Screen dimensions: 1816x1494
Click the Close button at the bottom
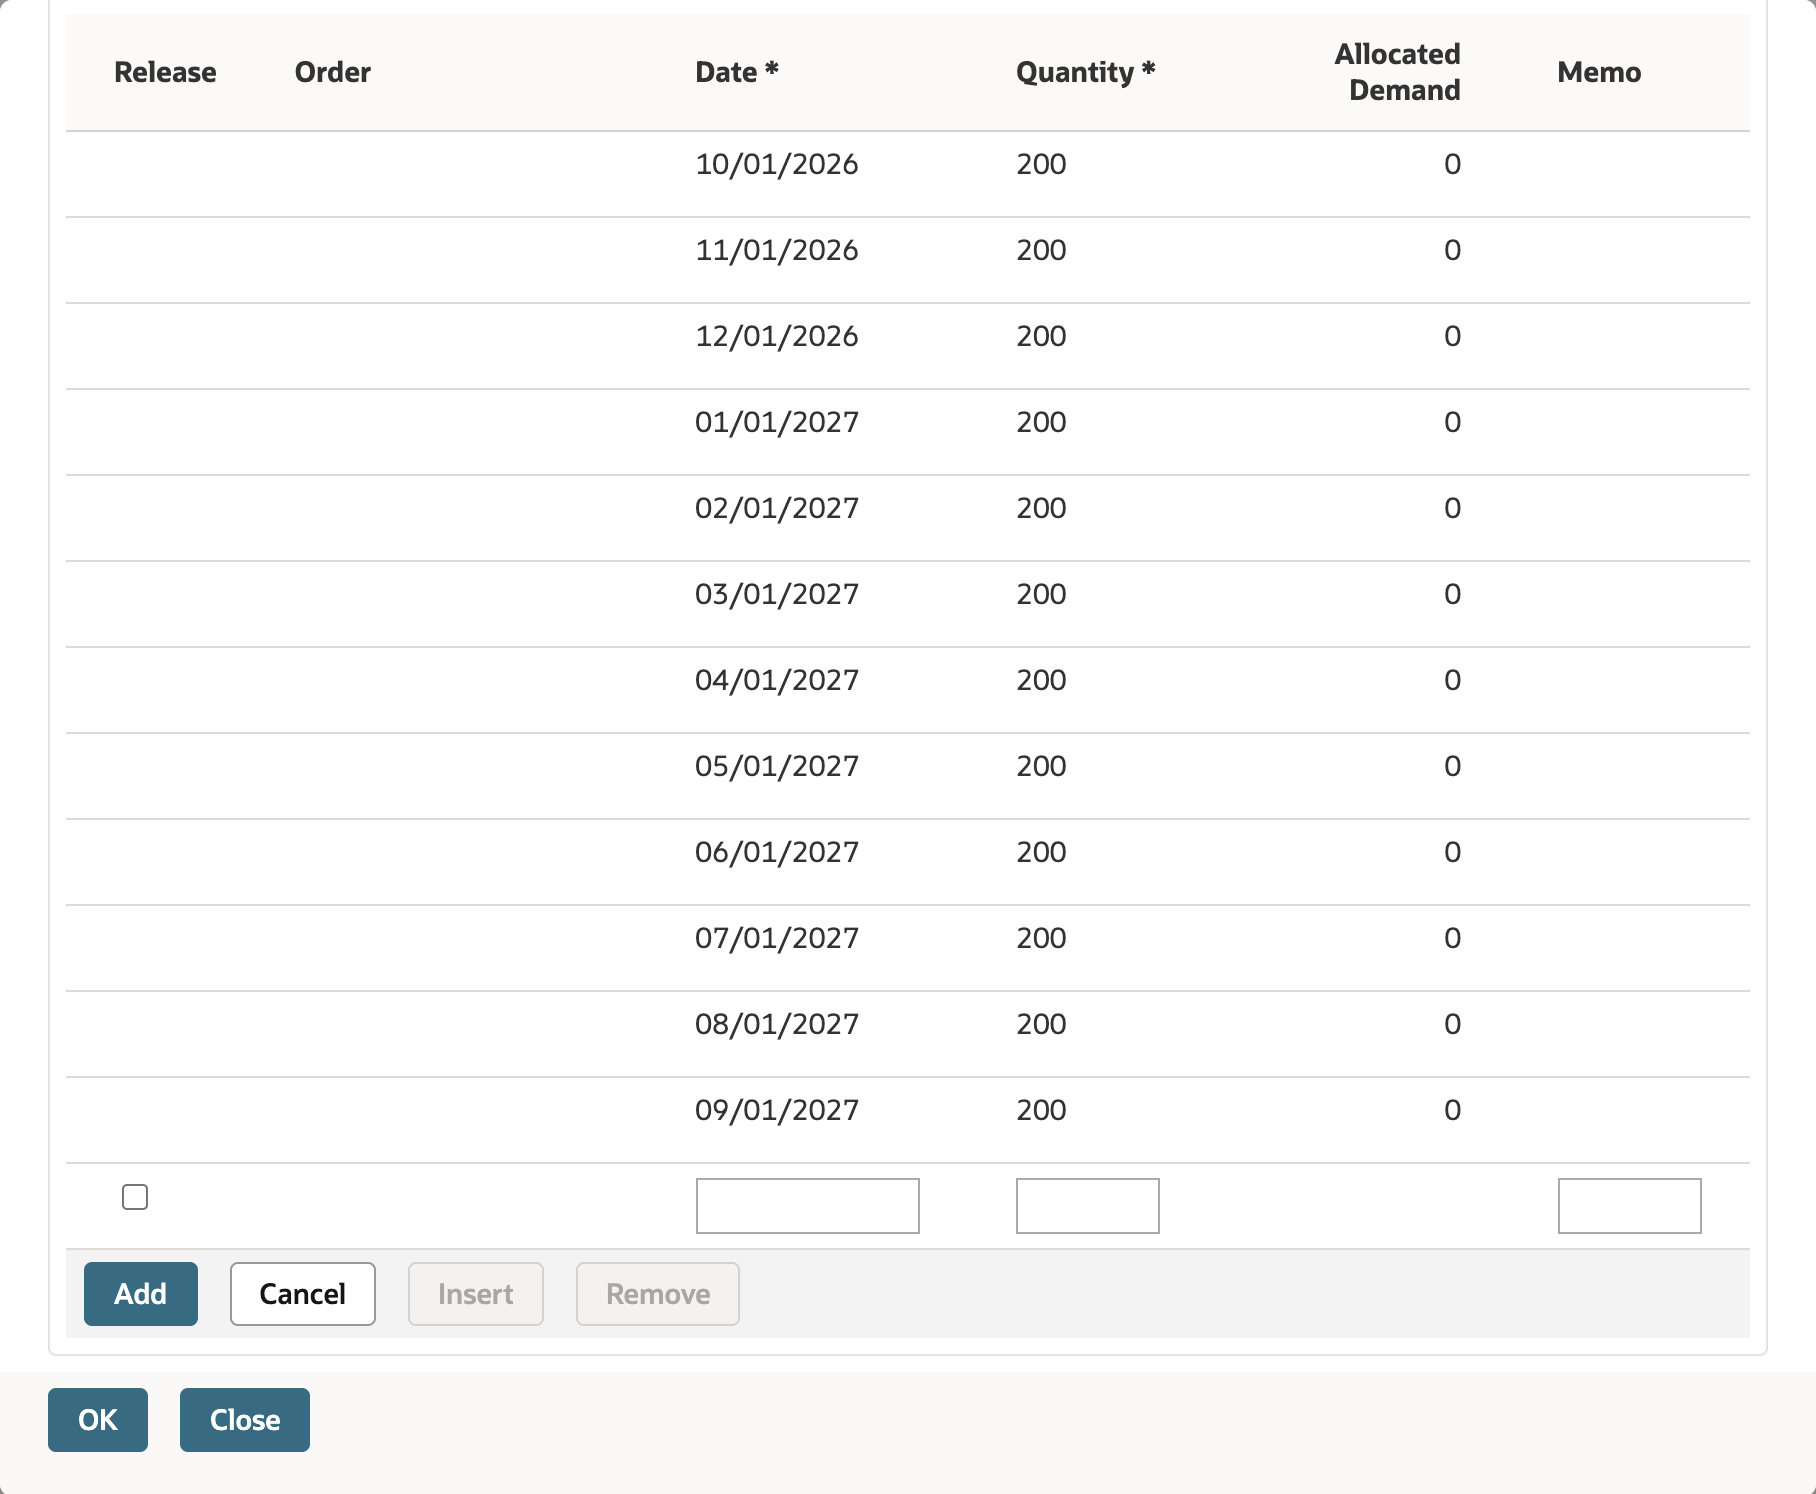pyautogui.click(x=245, y=1420)
